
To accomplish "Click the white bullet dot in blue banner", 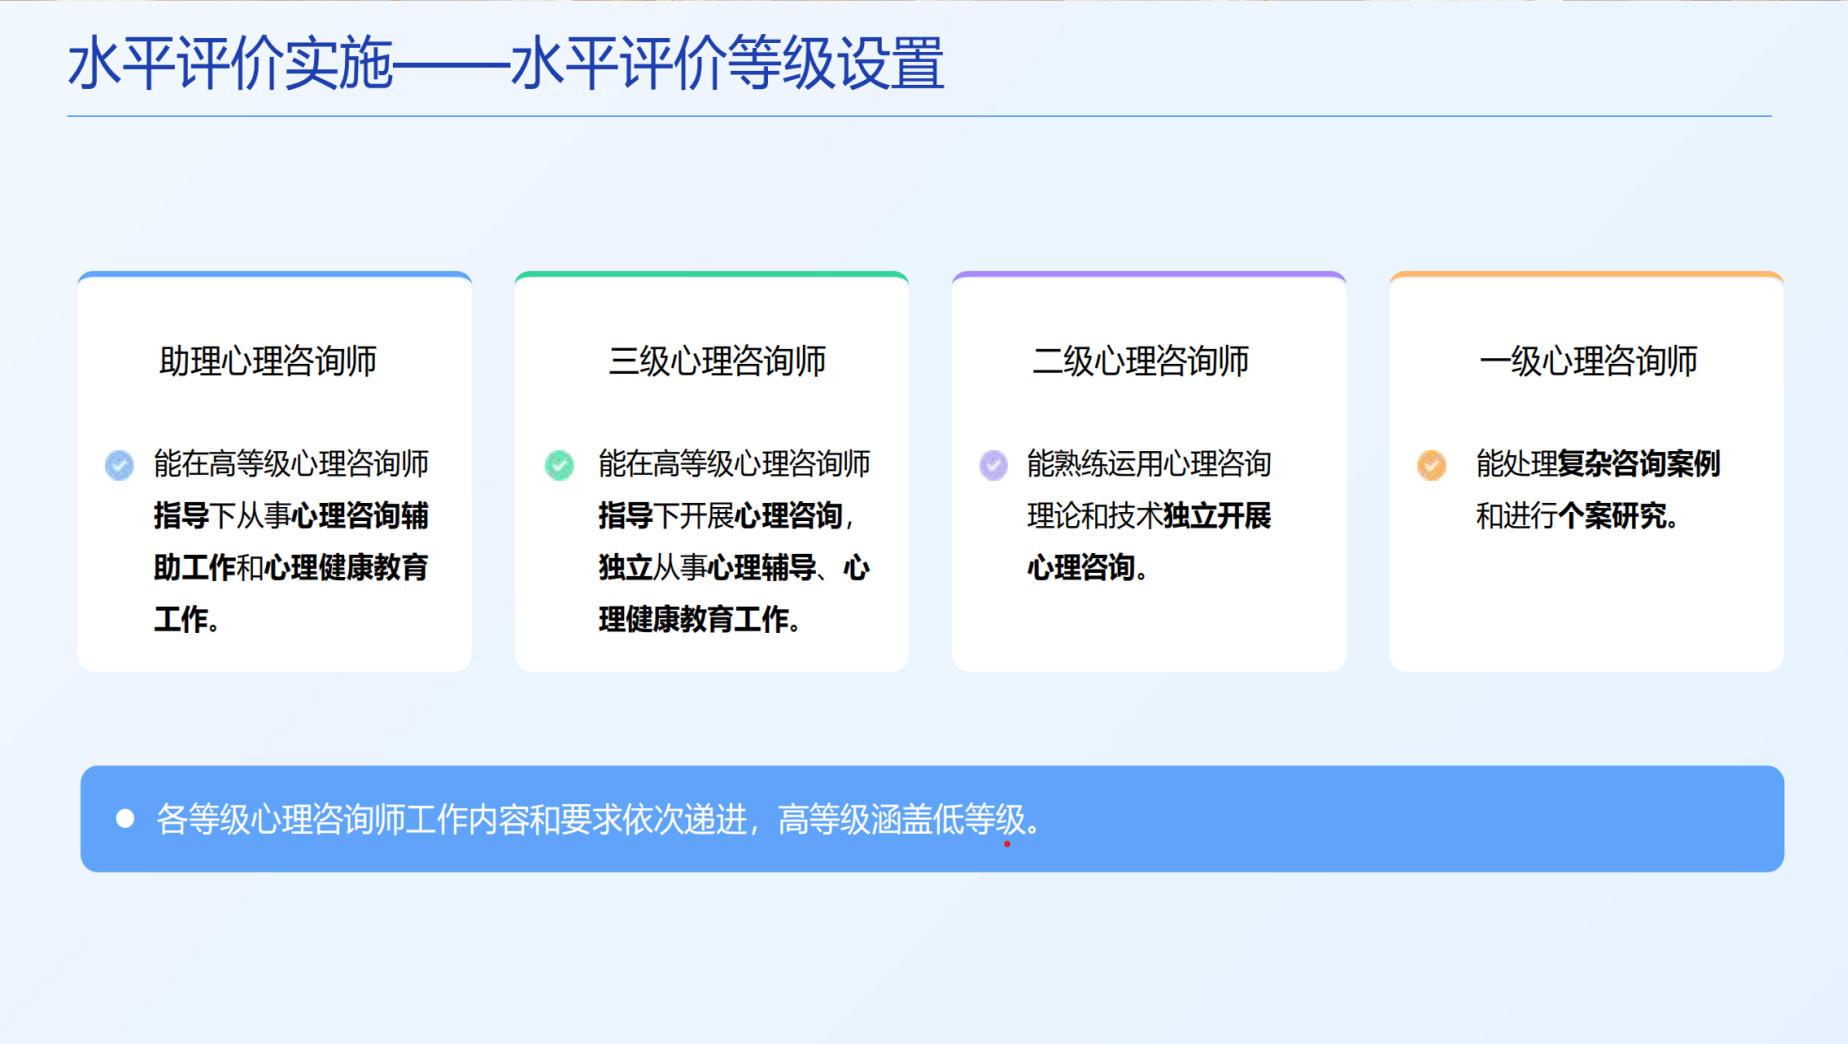I will (x=125, y=819).
